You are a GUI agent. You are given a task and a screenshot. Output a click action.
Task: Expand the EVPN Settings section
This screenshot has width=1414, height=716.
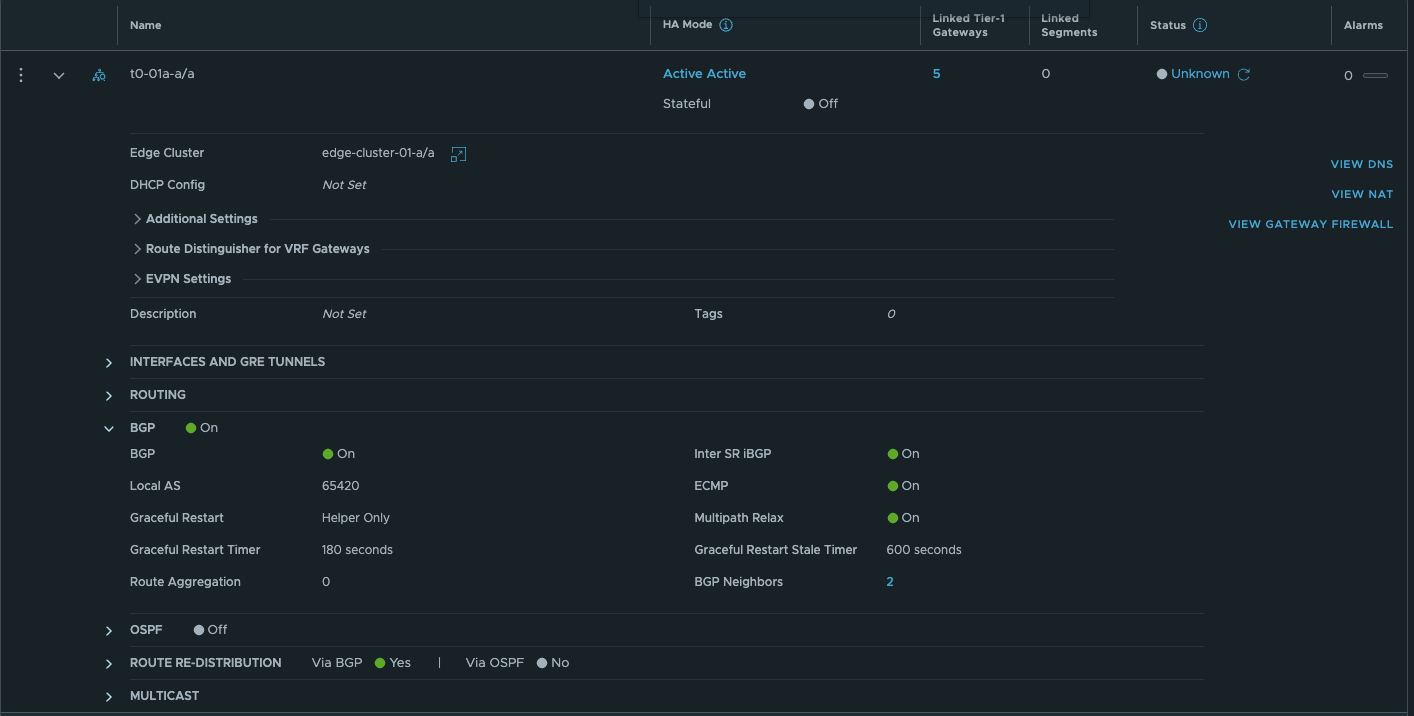tap(137, 278)
